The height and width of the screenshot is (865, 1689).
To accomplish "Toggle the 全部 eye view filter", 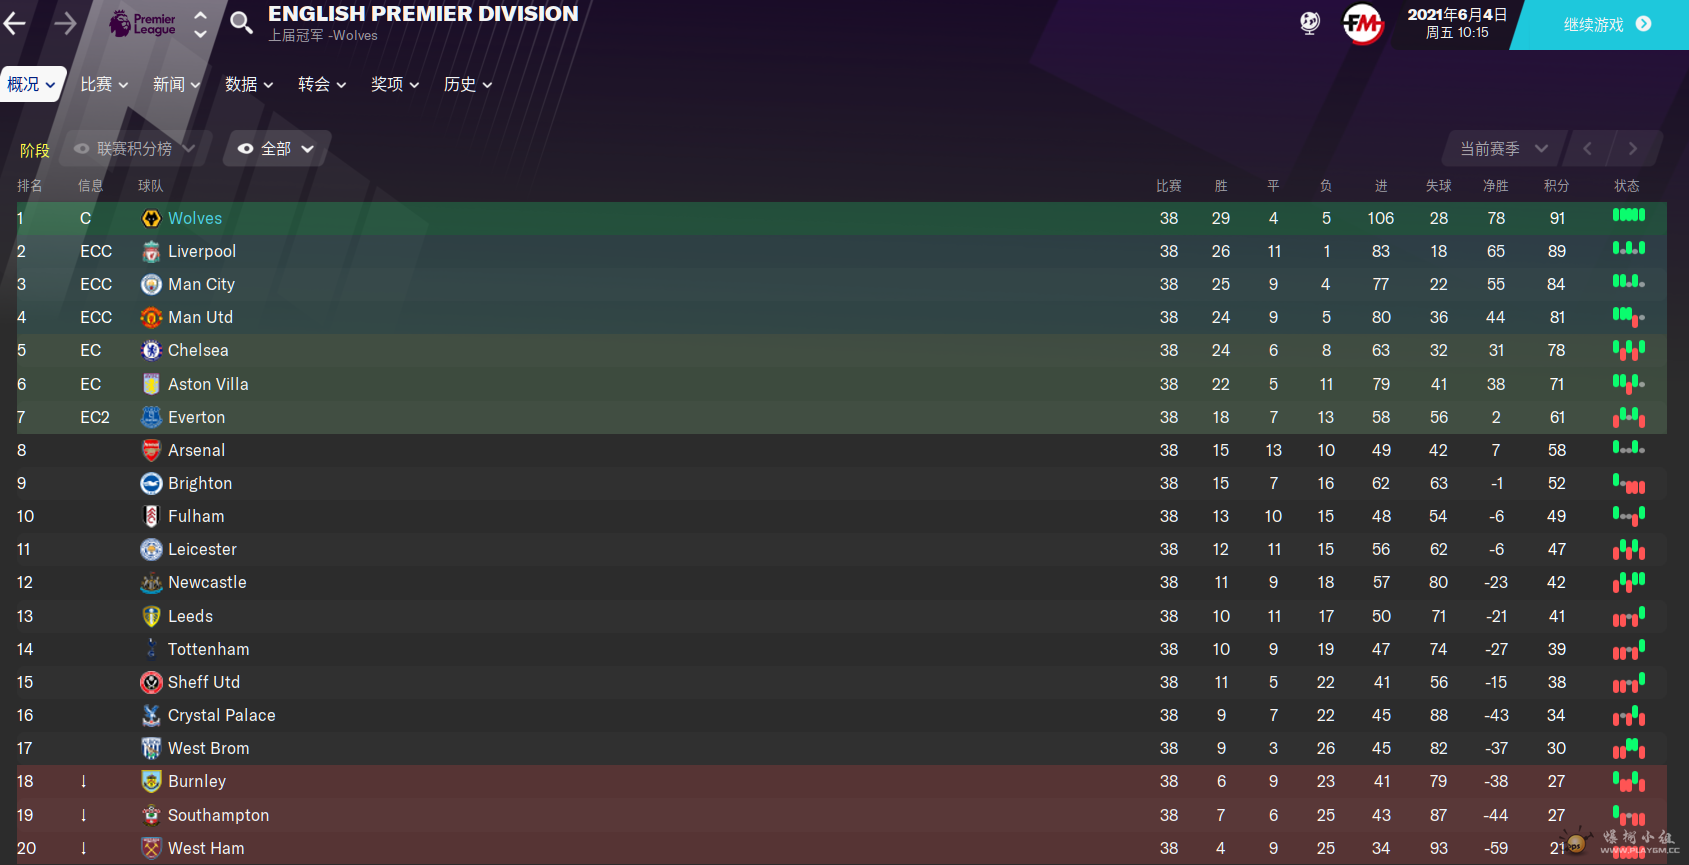I will [x=276, y=149].
